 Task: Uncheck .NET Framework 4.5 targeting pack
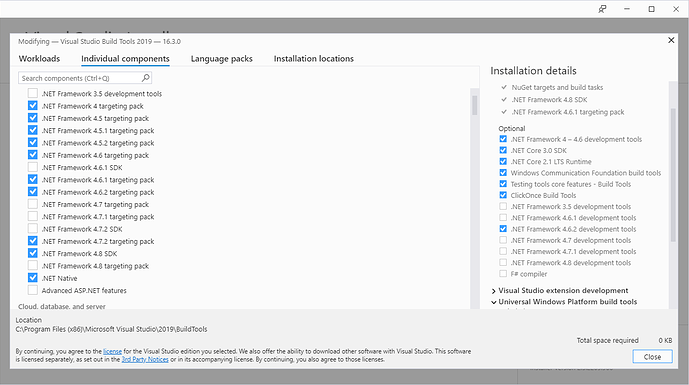(x=33, y=118)
